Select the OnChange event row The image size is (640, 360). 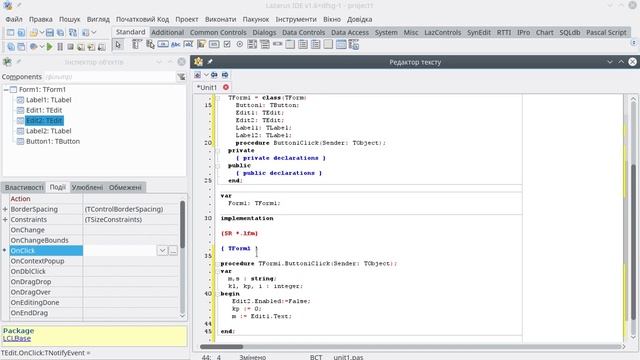point(94,230)
